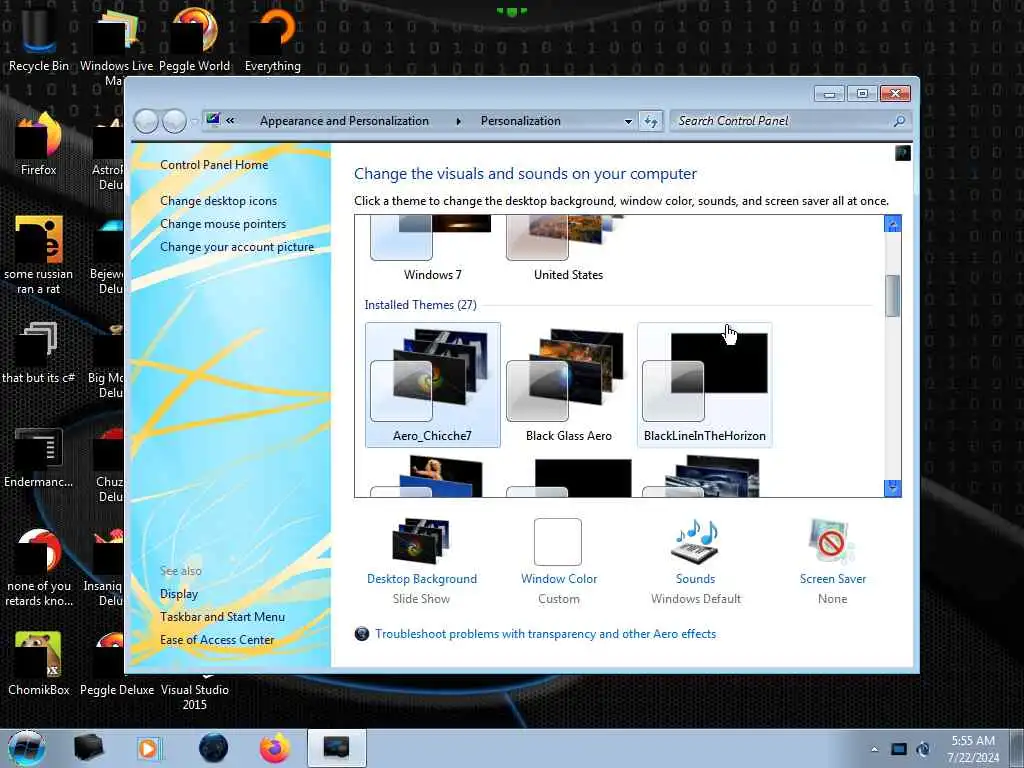
Task: Show hidden system tray icons
Action: click(x=874, y=749)
